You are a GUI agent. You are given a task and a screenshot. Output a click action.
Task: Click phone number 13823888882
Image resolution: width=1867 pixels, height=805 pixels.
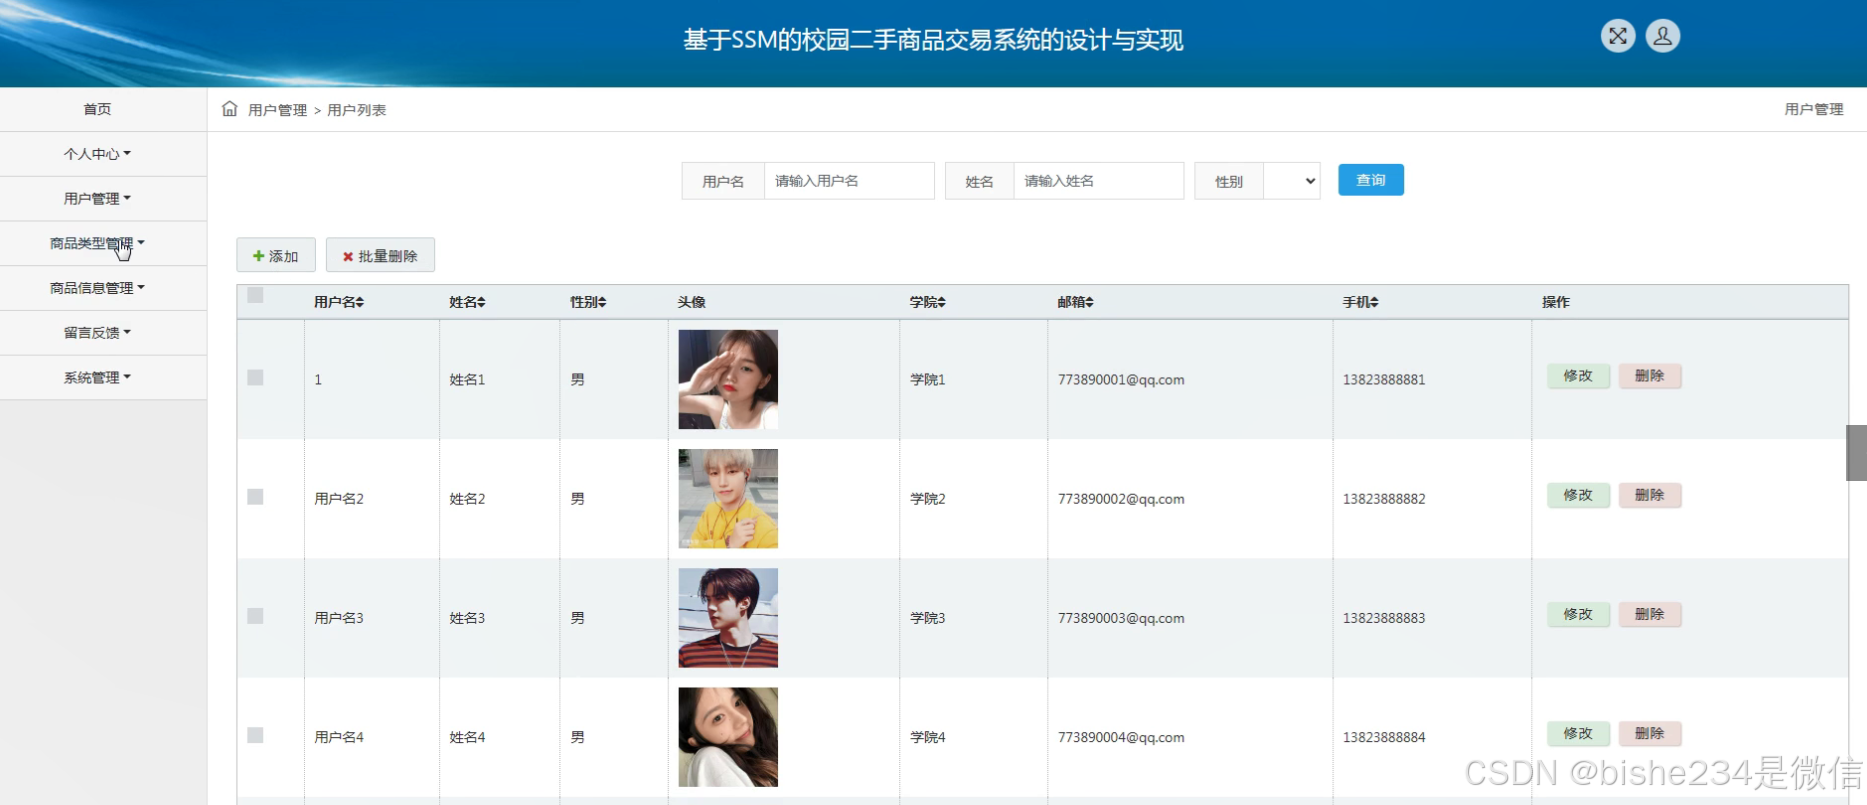pyautogui.click(x=1384, y=499)
